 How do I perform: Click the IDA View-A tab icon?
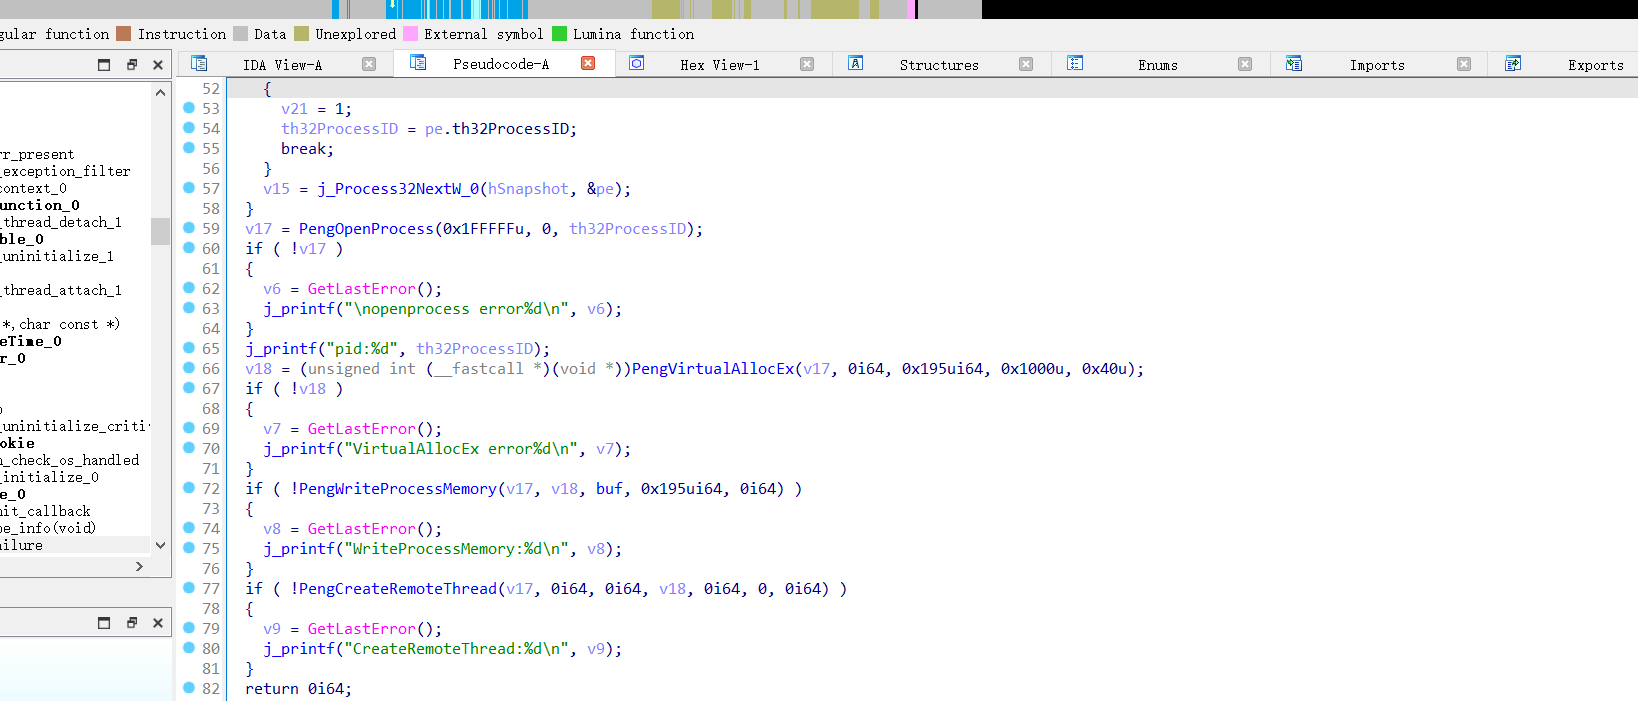tap(199, 64)
